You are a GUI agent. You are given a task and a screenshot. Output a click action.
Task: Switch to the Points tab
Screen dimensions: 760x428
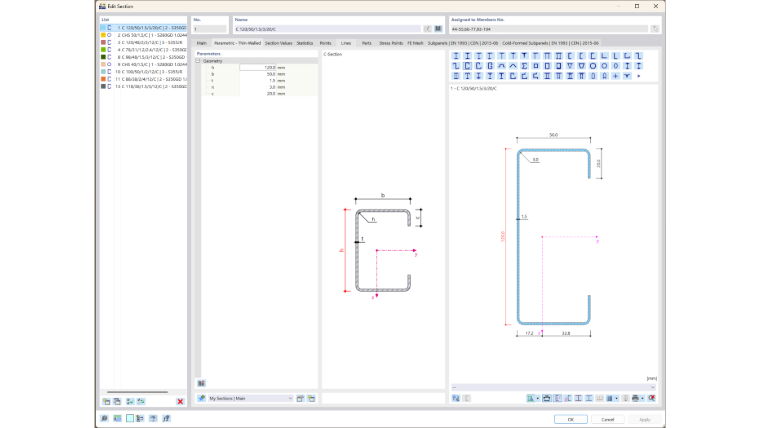tap(325, 43)
